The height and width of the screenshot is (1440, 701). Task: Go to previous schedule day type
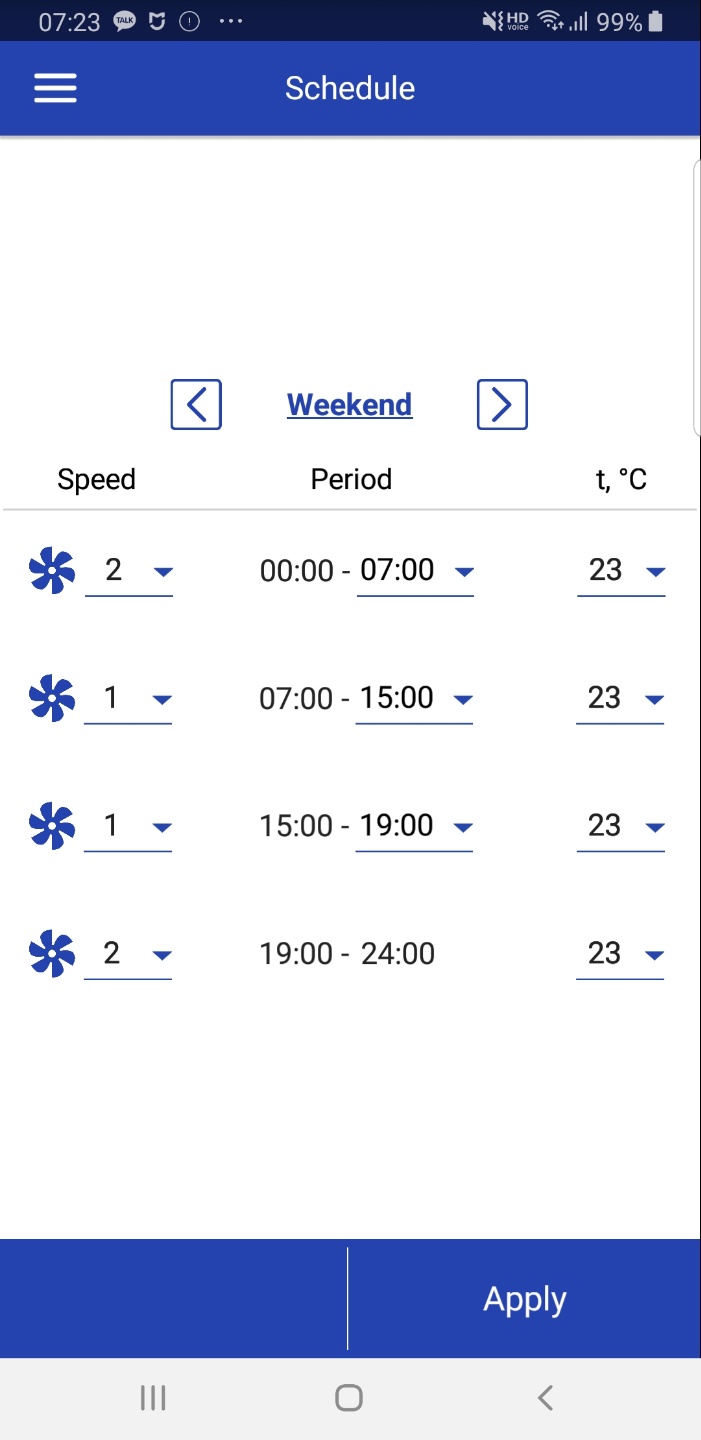(x=196, y=405)
